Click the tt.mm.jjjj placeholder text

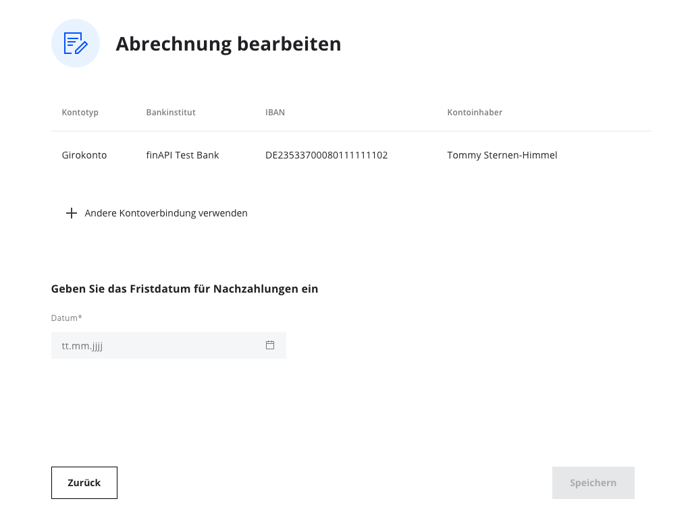pos(82,346)
